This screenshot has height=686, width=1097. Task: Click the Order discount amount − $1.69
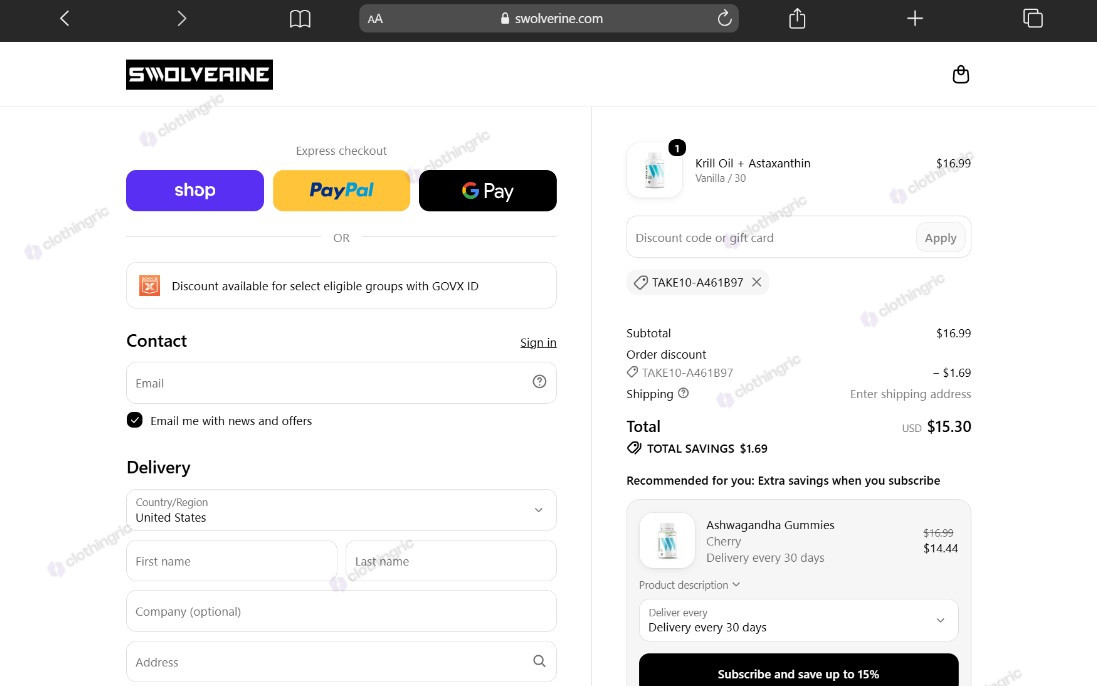tap(951, 373)
